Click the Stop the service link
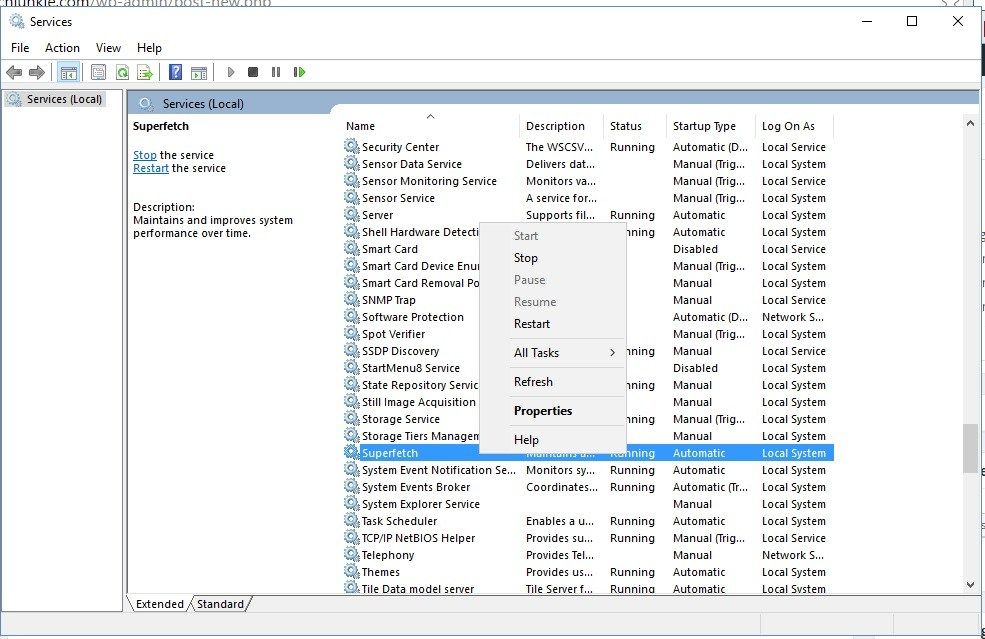The image size is (985, 639). pos(144,155)
